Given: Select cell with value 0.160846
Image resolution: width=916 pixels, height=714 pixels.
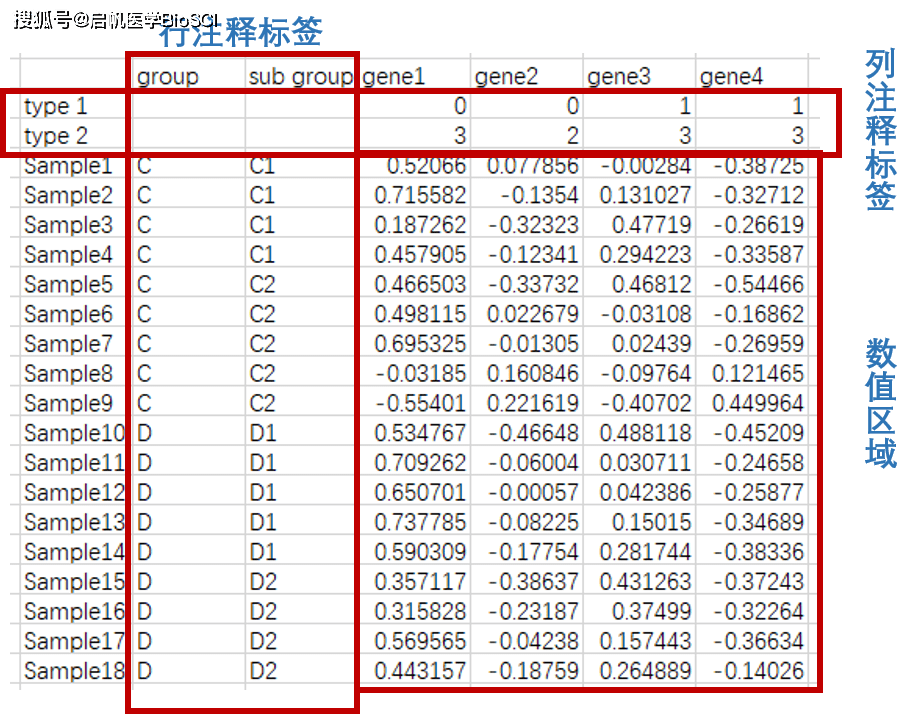Looking at the screenshot, I should click(533, 374).
